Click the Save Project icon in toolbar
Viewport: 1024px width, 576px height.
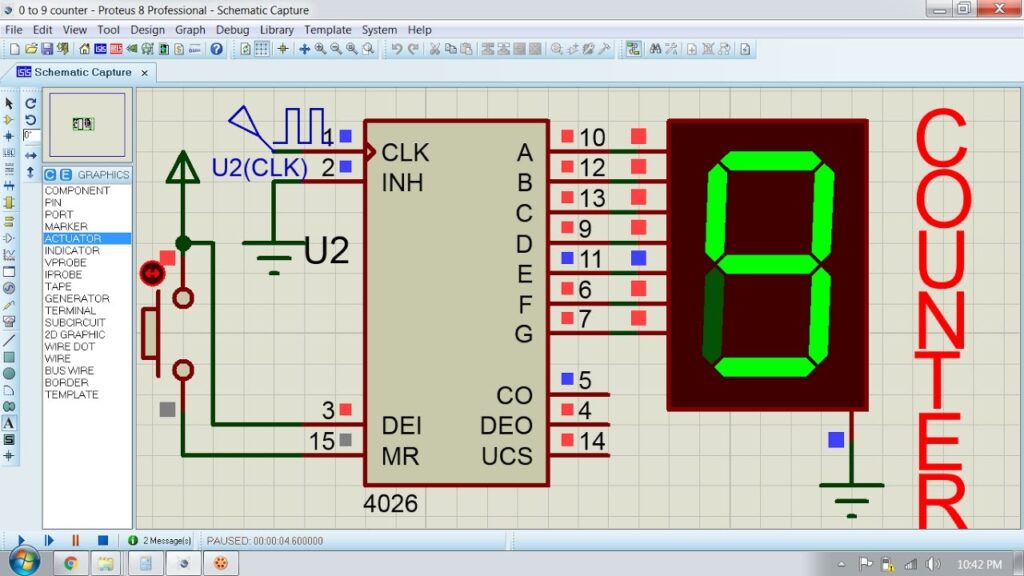47,48
